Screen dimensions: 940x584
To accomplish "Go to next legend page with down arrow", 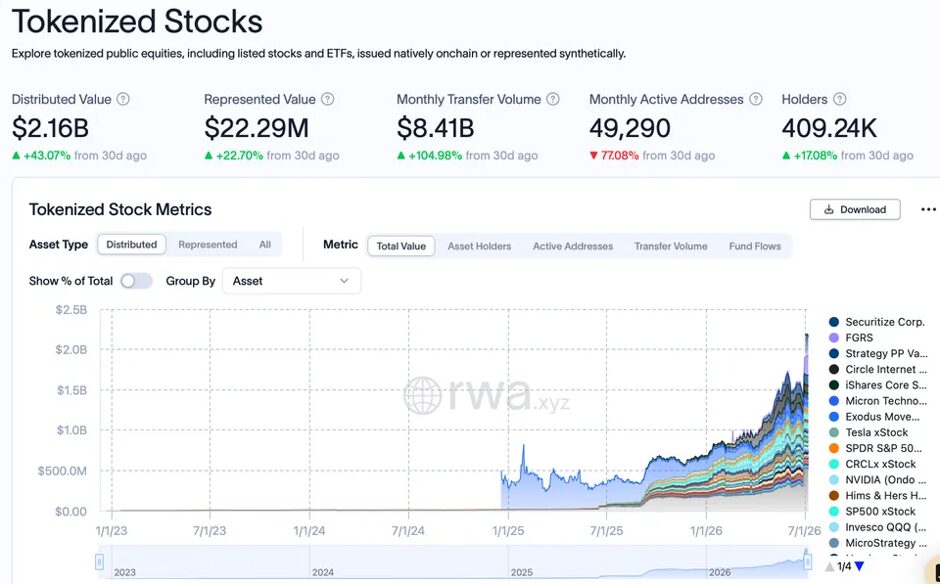I will [860, 566].
